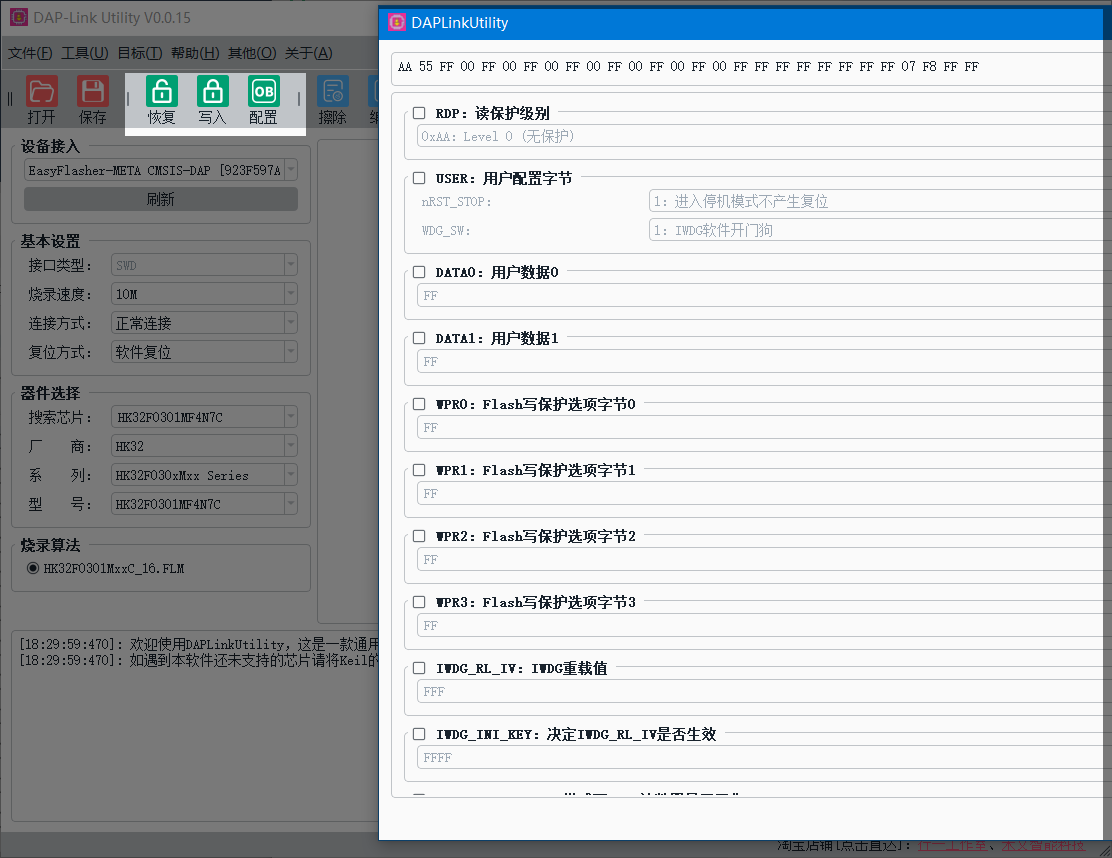Click the 打开 (Open) folder icon
The image size is (1112, 858).
[x=41, y=91]
